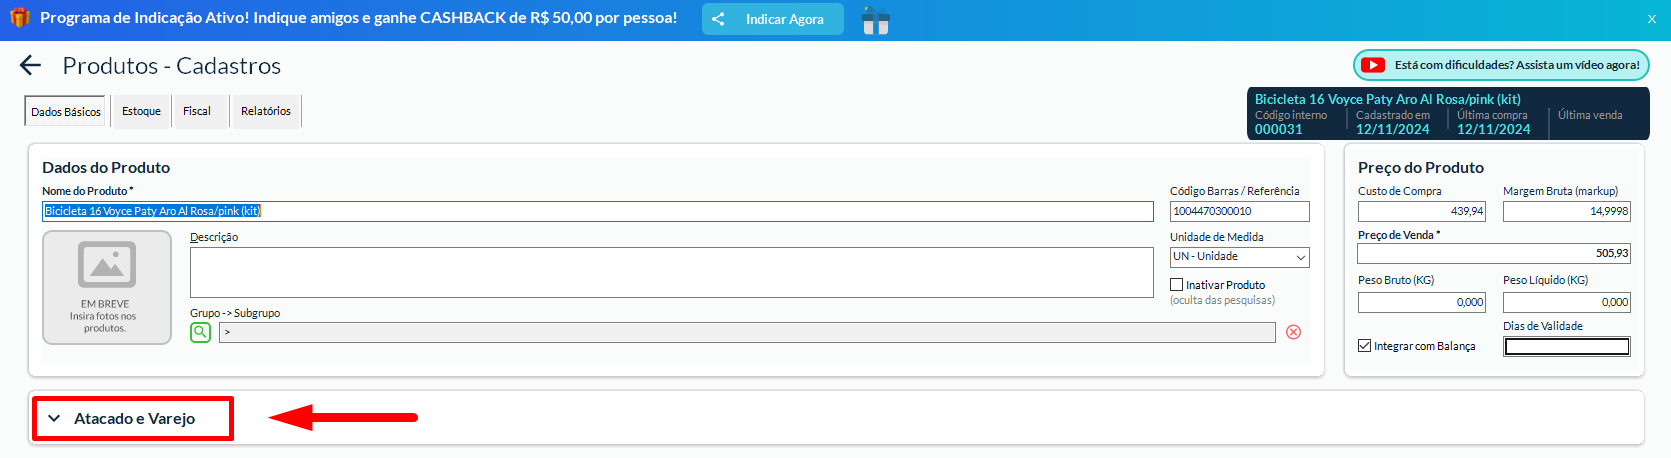Click the Custo de Compra field
Screen dimensions: 1671x458
pos(1421,211)
